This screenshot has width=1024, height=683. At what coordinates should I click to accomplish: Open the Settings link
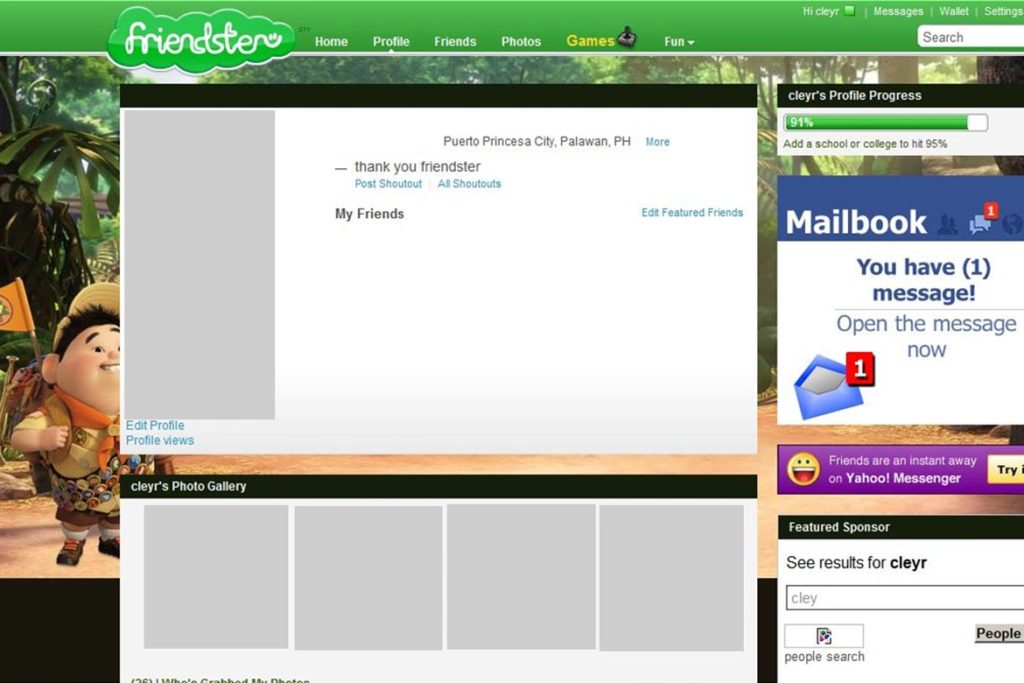pos(1003,11)
